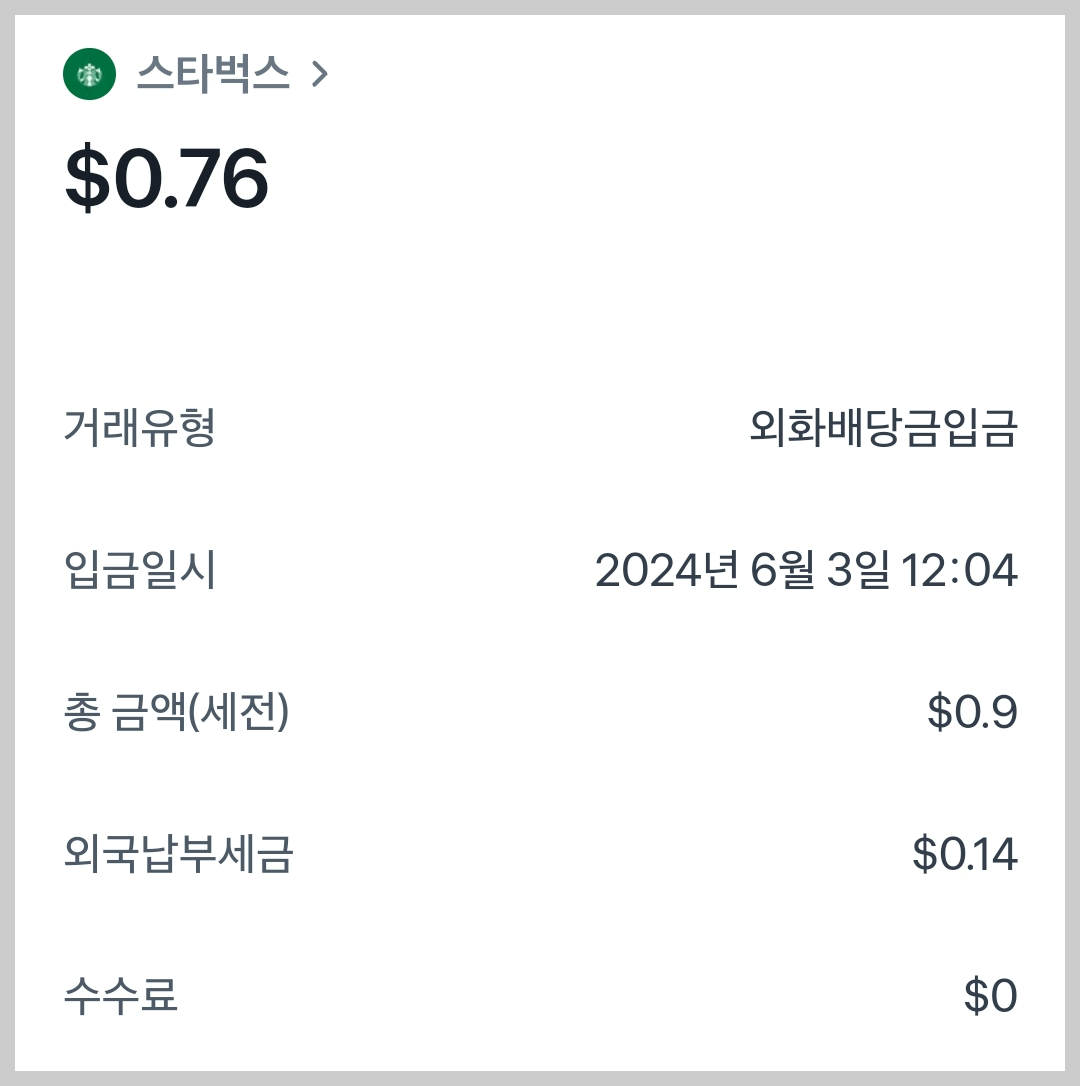Click the 76 cents digits in heading

pos(224,179)
